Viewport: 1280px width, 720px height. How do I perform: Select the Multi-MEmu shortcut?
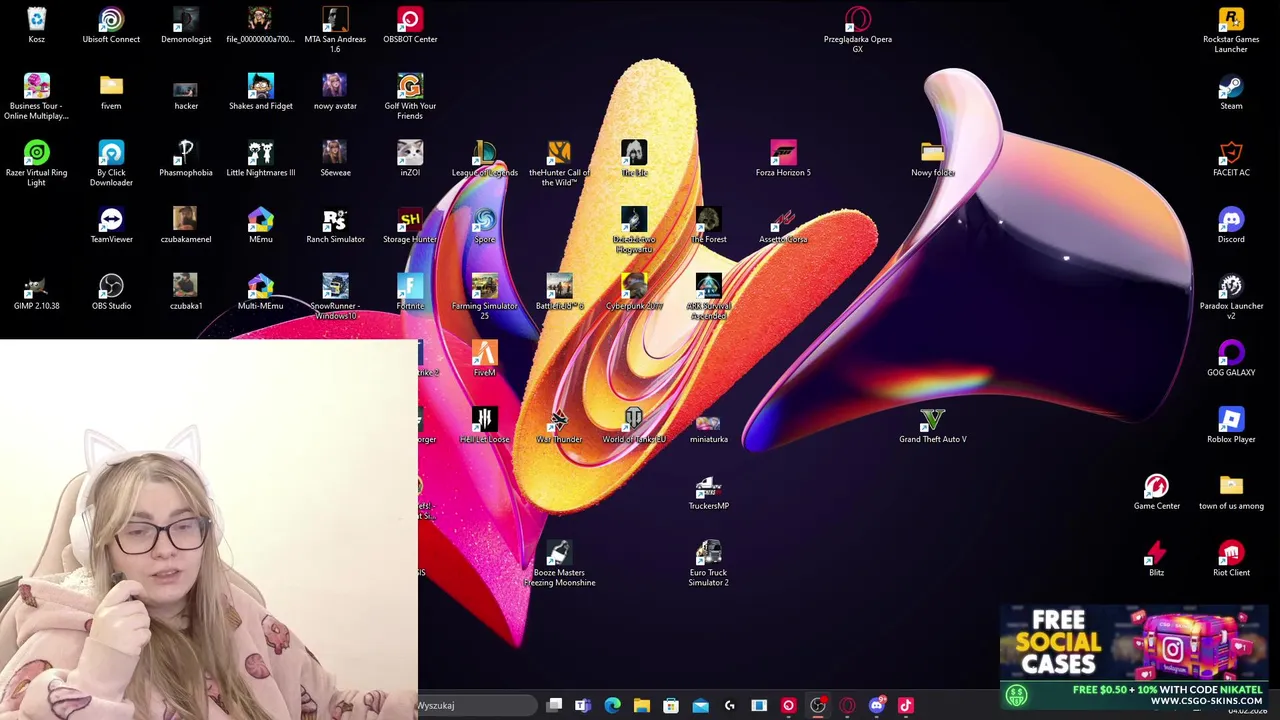pyautogui.click(x=260, y=293)
